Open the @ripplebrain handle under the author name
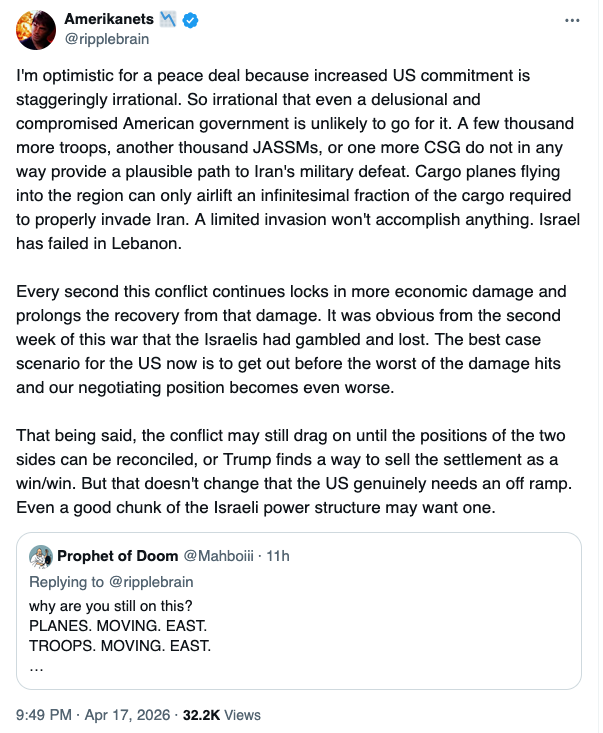Viewport: 603px width, 733px height. click(x=104, y=41)
